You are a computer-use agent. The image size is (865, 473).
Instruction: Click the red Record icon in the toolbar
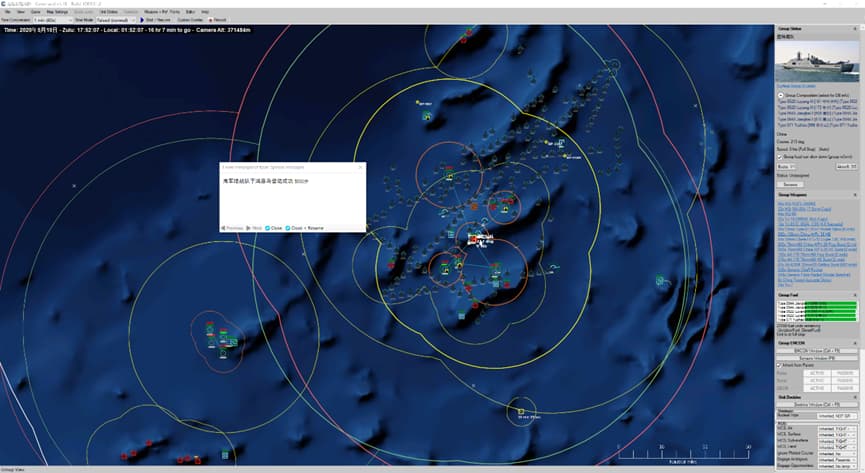point(211,20)
